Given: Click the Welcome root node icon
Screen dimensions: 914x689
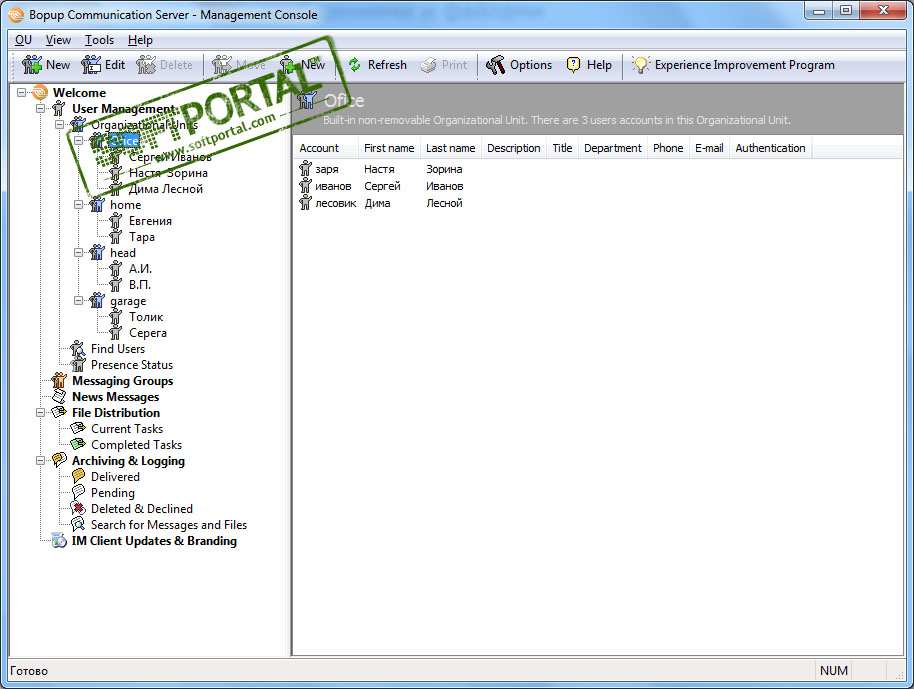Looking at the screenshot, I should tap(40, 93).
